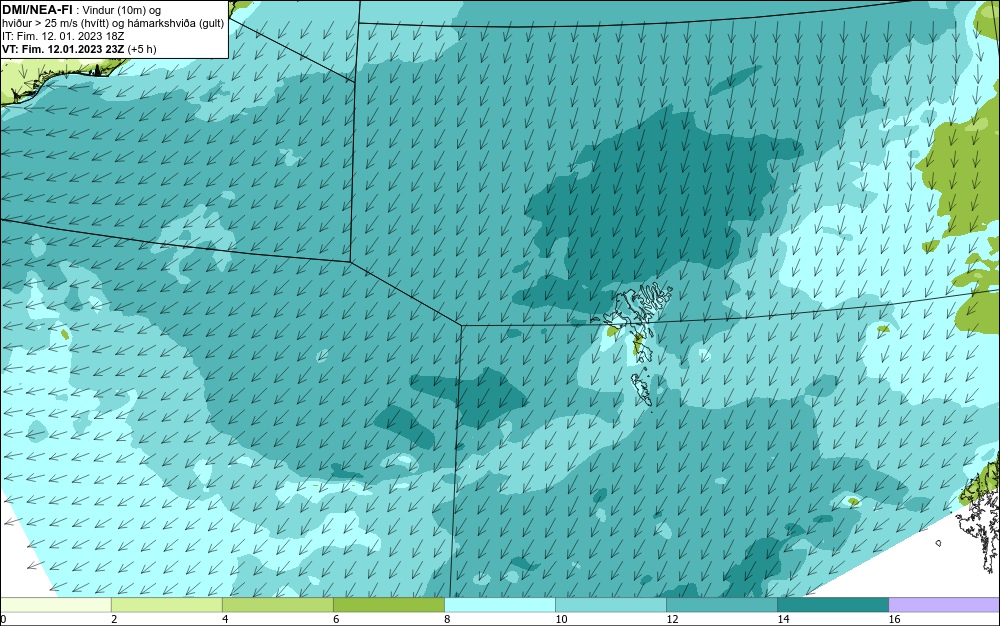
Task: Click the legend scale label 12
Action: [x=672, y=619]
